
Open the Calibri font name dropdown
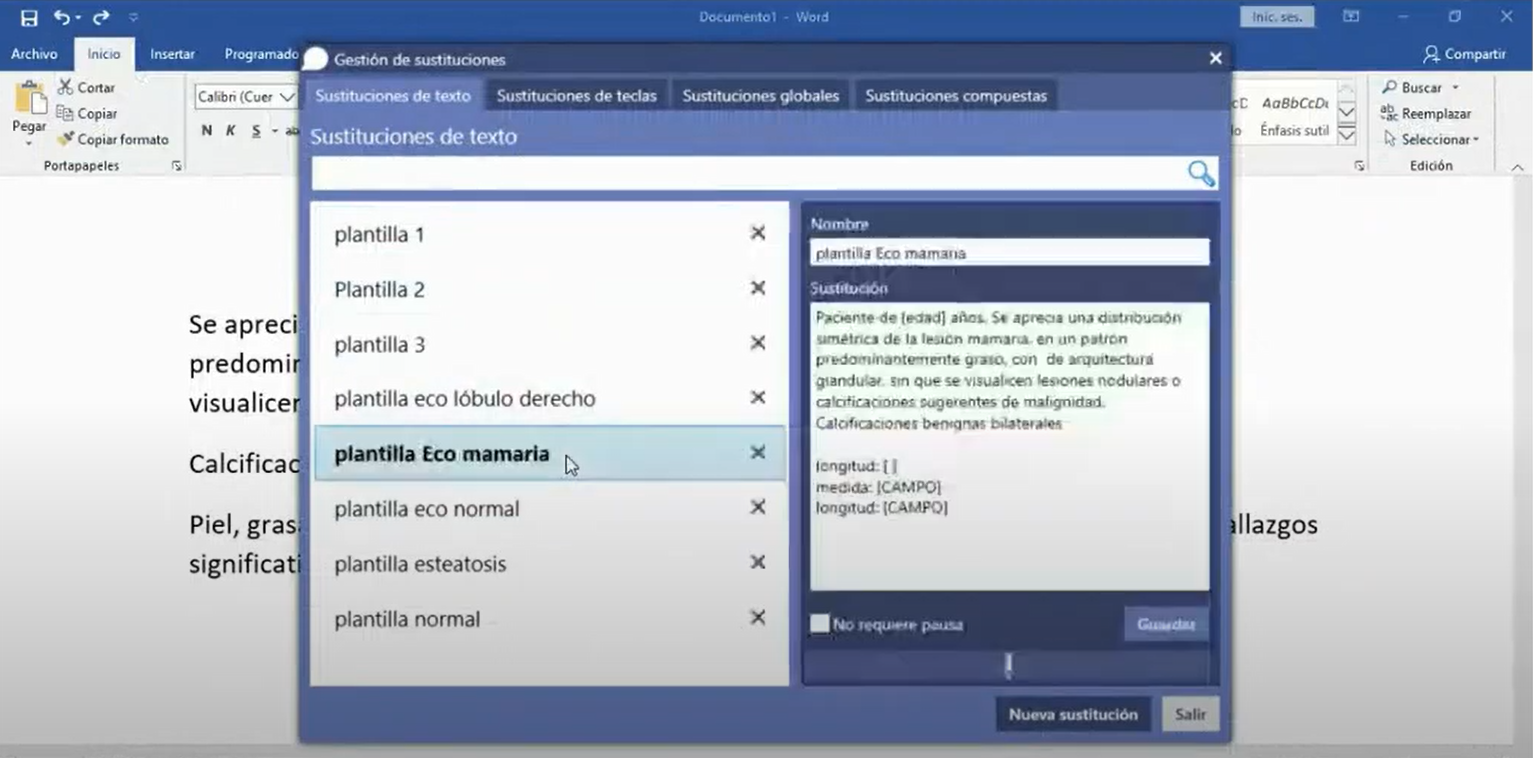[x=288, y=97]
